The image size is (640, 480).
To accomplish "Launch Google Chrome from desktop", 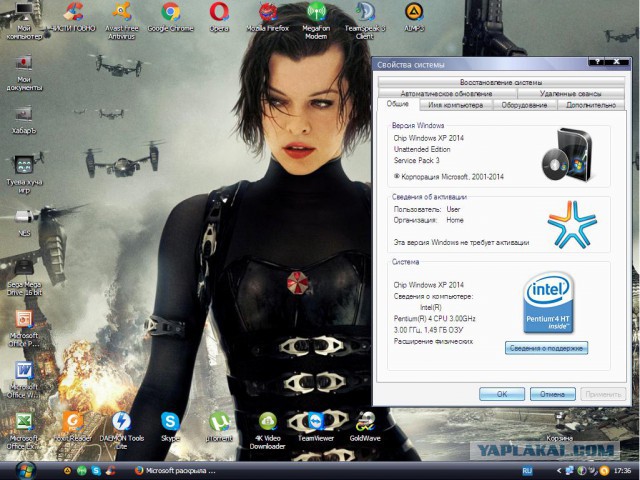I will (171, 17).
